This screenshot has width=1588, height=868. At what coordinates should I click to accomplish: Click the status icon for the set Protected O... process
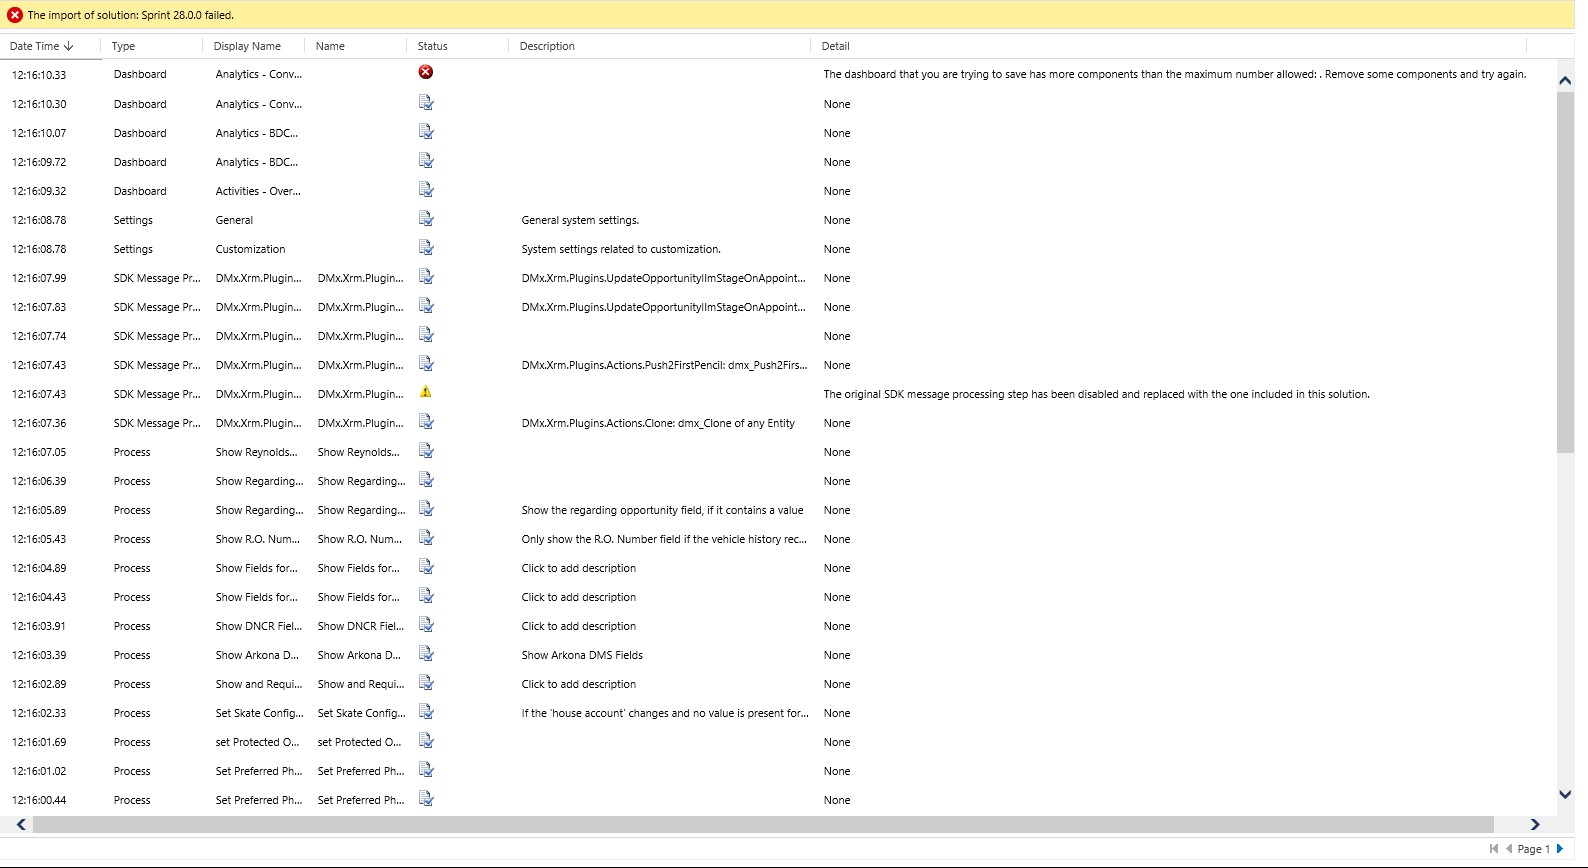point(426,740)
